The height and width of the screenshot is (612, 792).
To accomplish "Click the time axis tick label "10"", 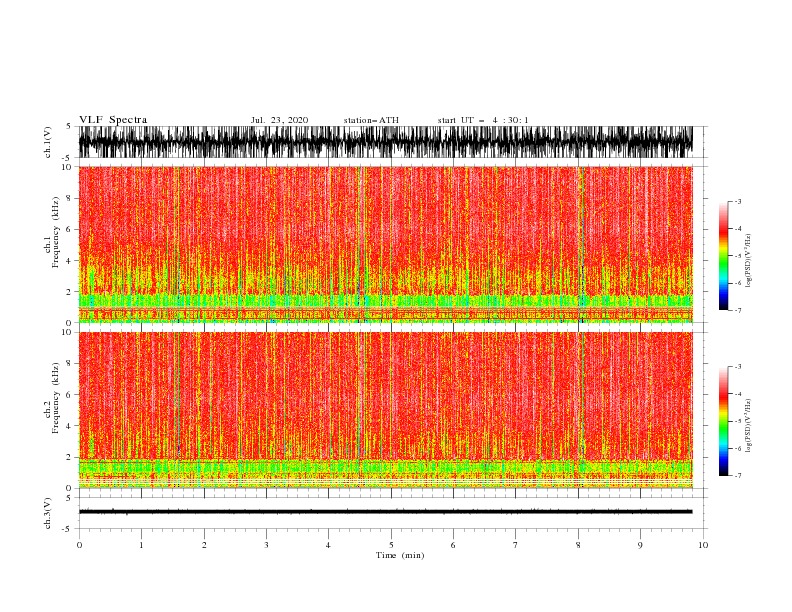I will pyautogui.click(x=703, y=545).
